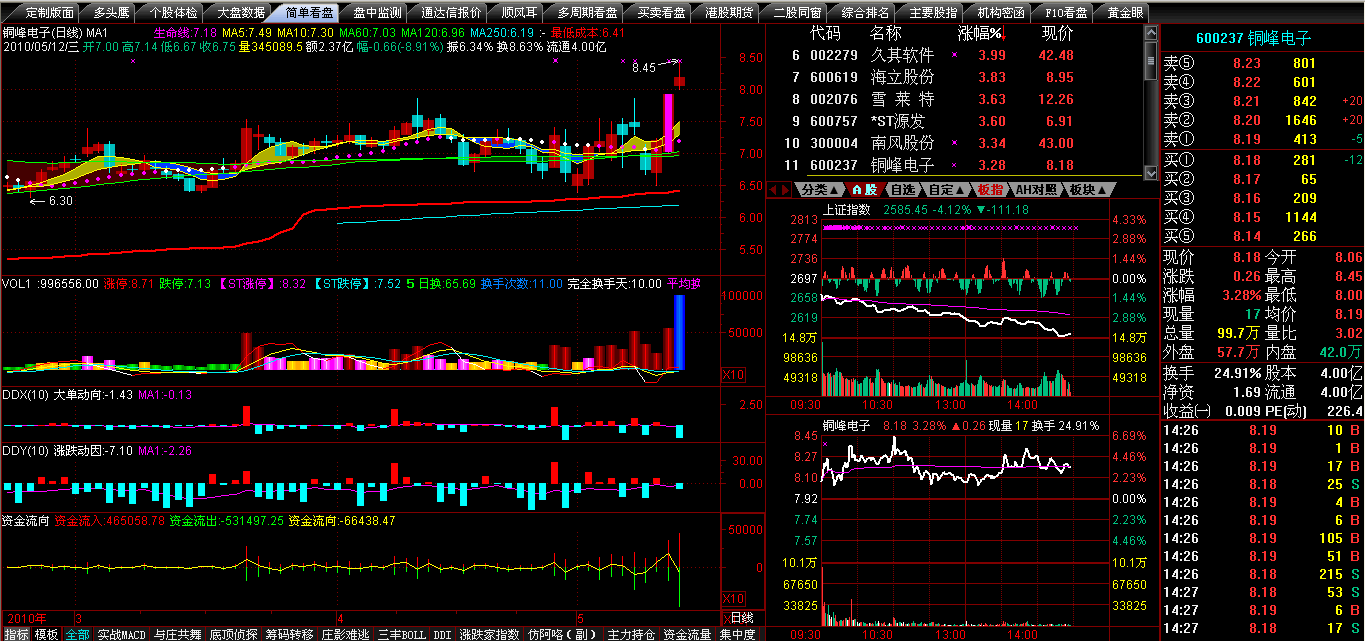
Task: Apply the 集中度 indicator
Action: 737,634
